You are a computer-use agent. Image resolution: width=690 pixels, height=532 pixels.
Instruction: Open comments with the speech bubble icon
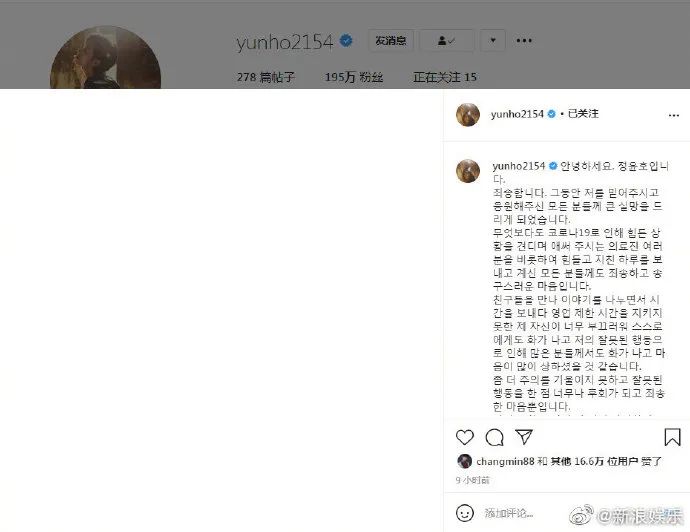pyautogui.click(x=494, y=437)
